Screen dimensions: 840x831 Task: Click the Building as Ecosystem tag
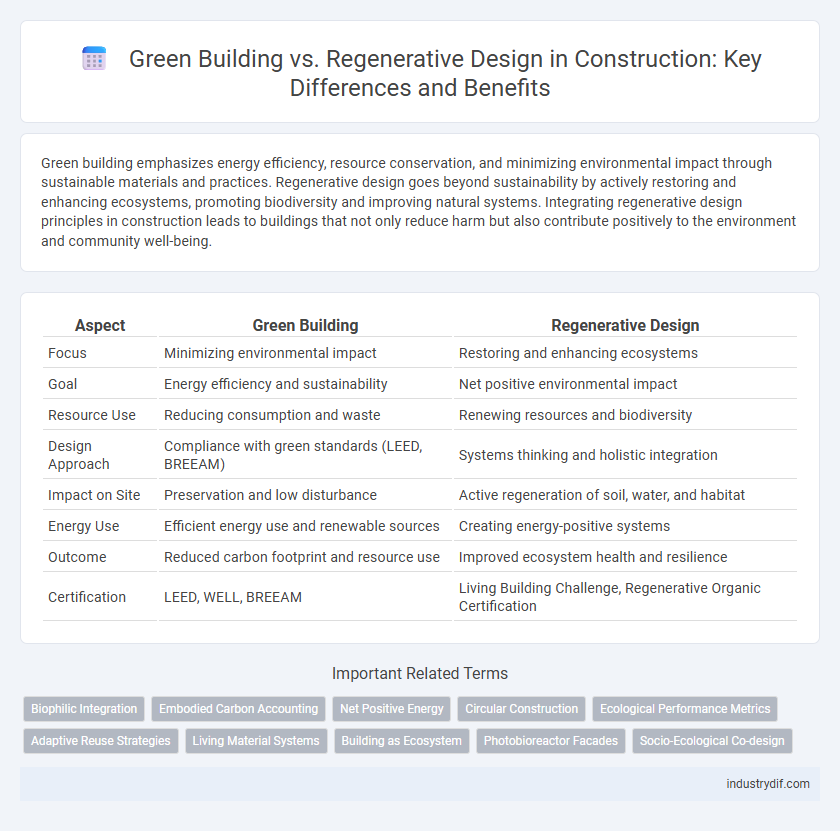click(x=401, y=741)
